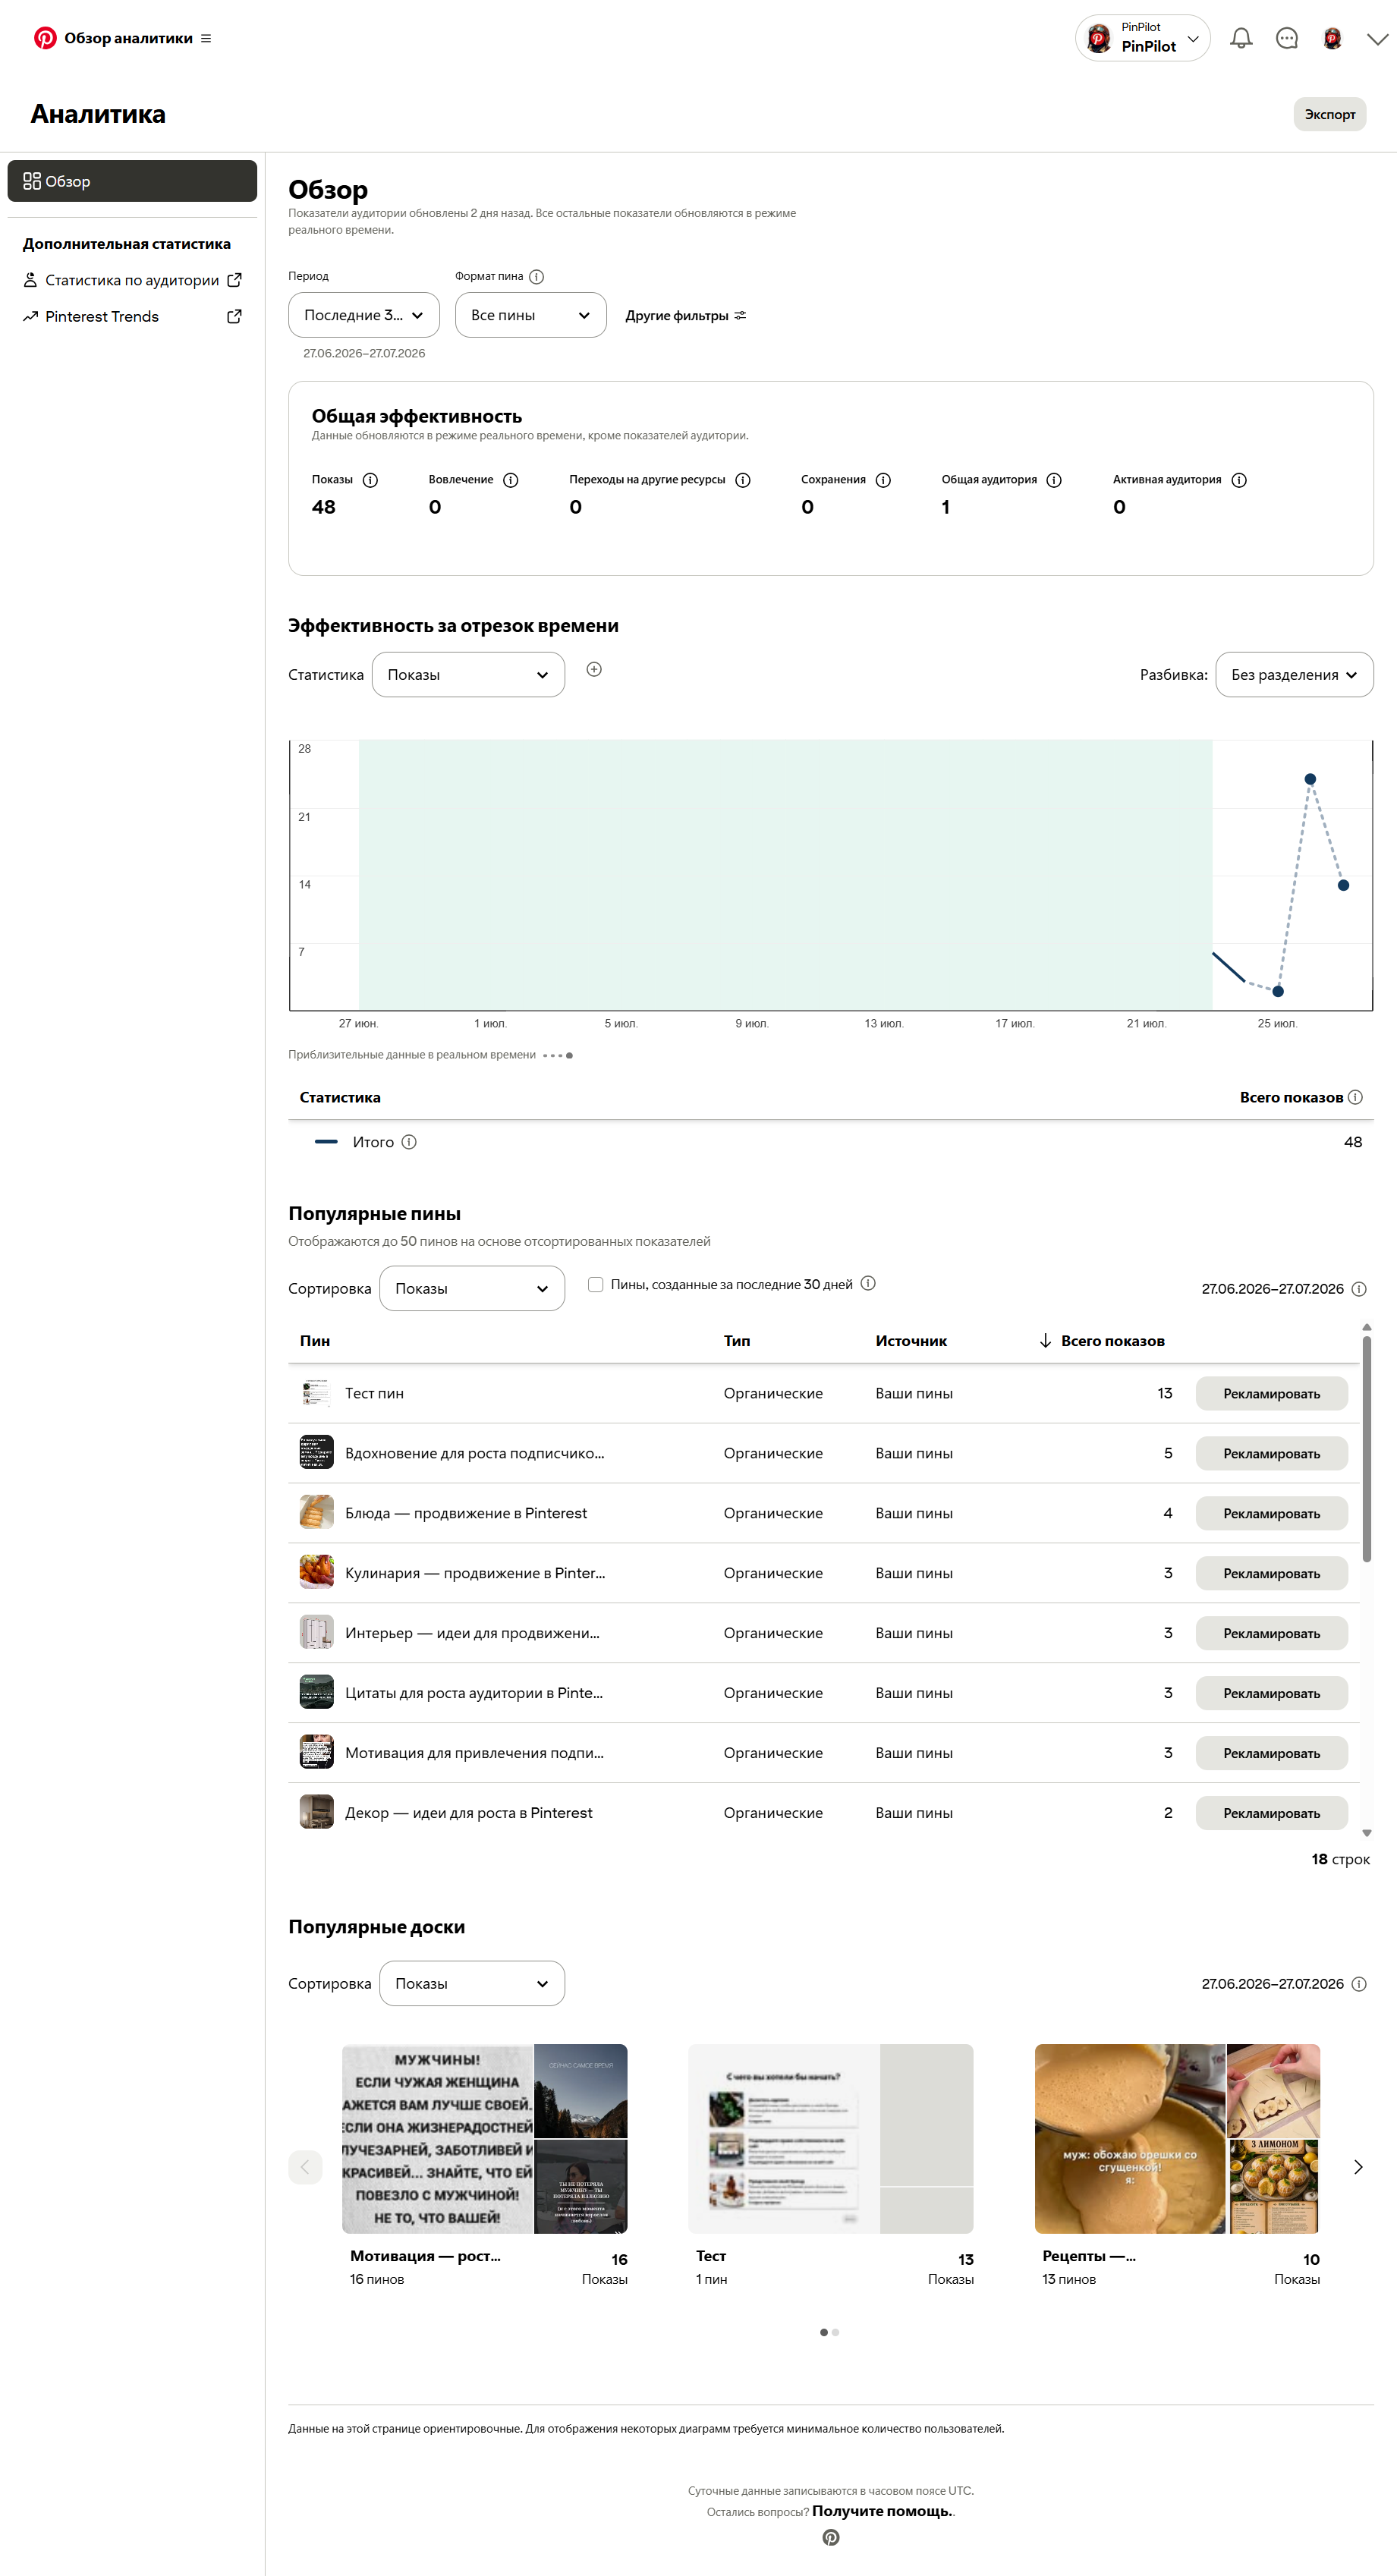Viewport: 1397px width, 2576px height.
Task: Open the Мотивация — рост... board
Action: pos(485,2165)
